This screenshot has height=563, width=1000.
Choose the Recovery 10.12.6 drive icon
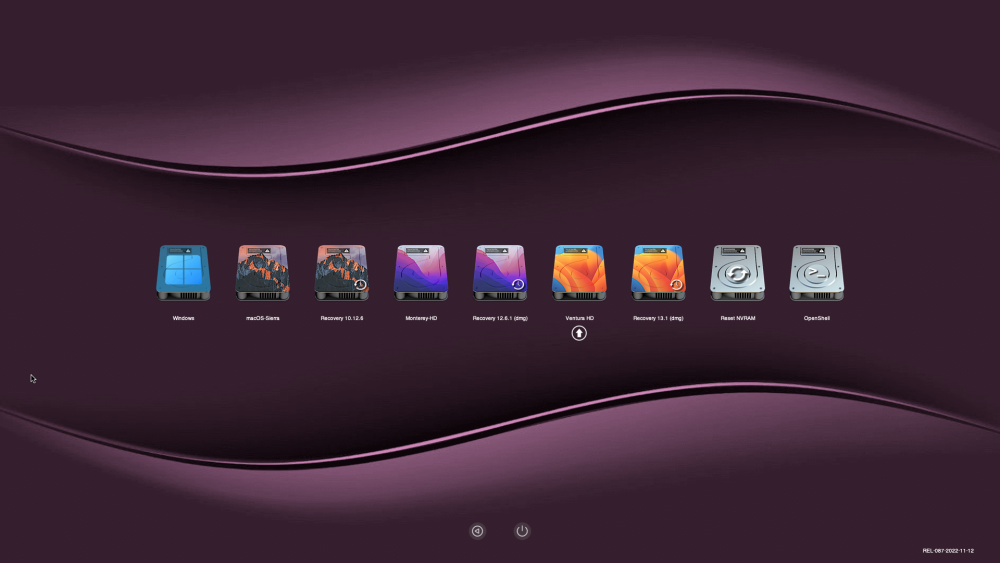342,273
